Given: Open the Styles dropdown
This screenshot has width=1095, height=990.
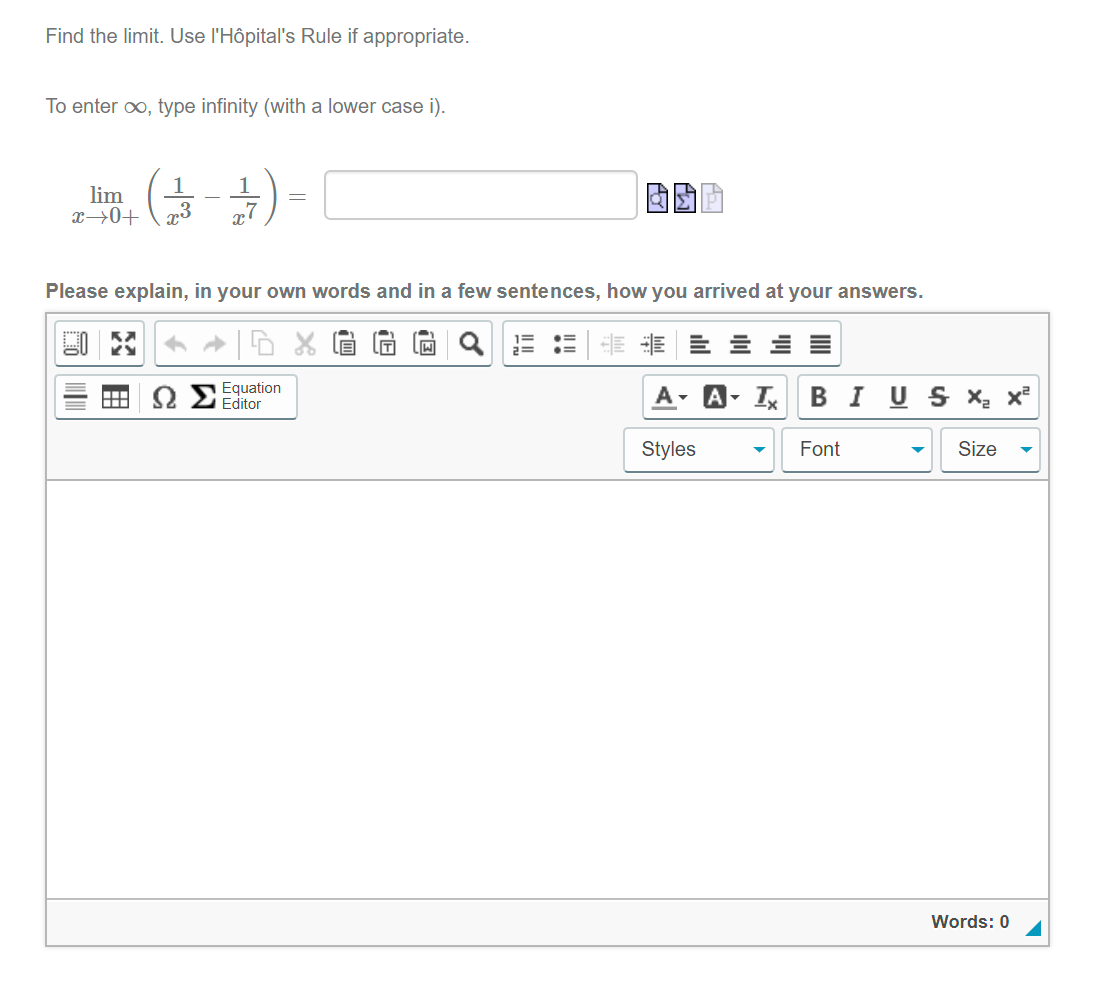Looking at the screenshot, I should tap(699, 449).
